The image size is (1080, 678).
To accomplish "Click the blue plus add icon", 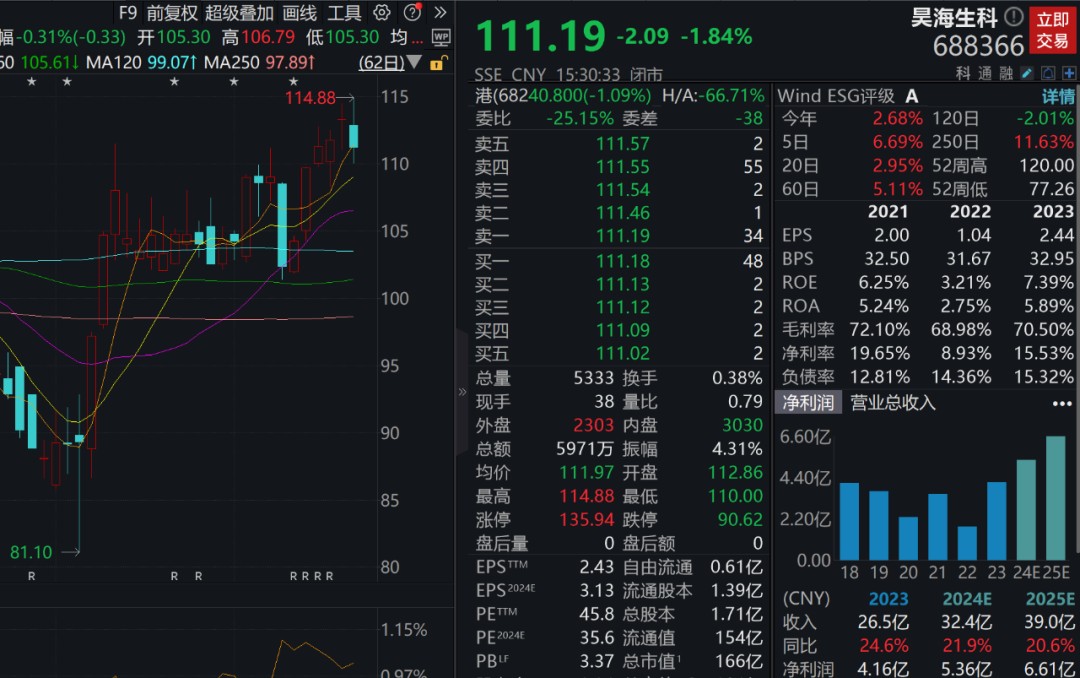I will pos(1069,73).
